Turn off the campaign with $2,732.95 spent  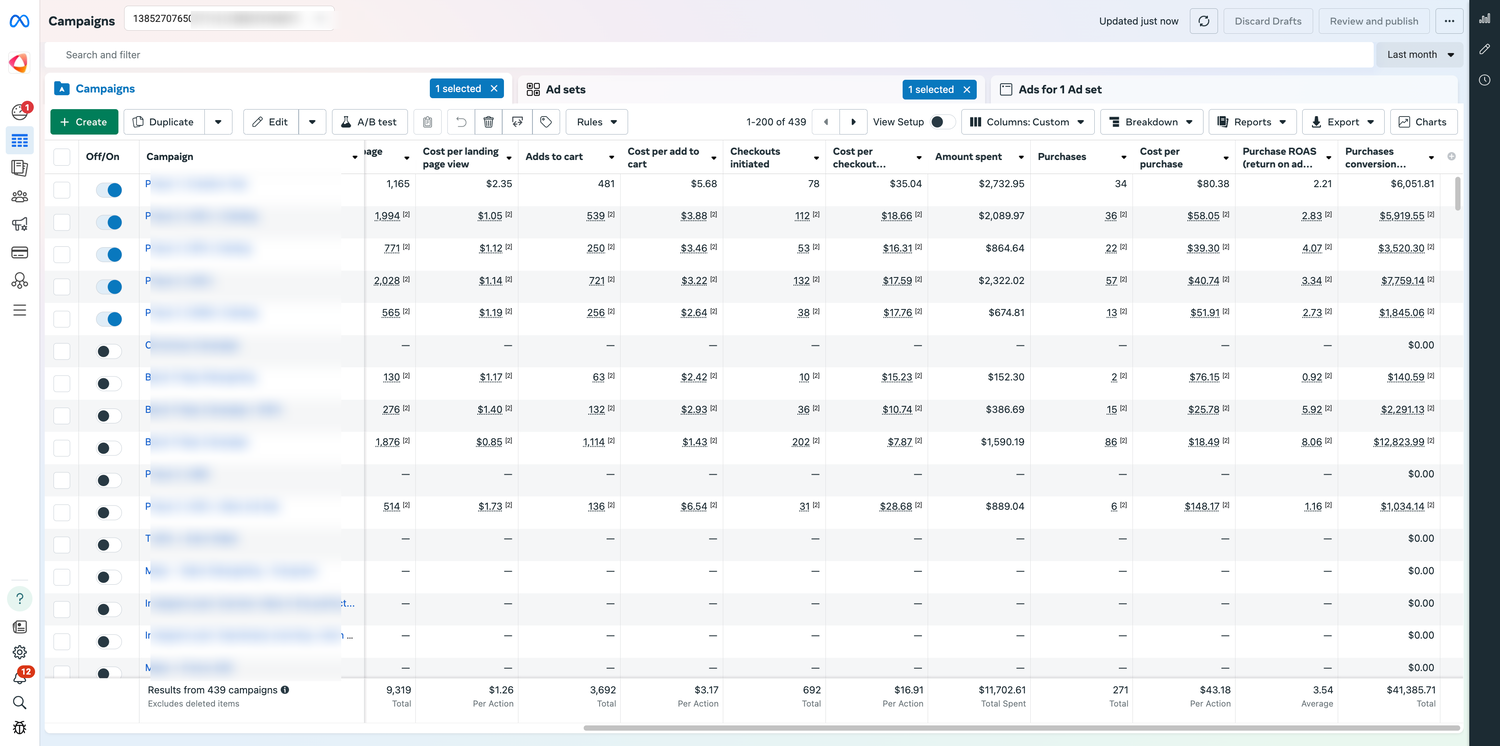[x=108, y=189]
